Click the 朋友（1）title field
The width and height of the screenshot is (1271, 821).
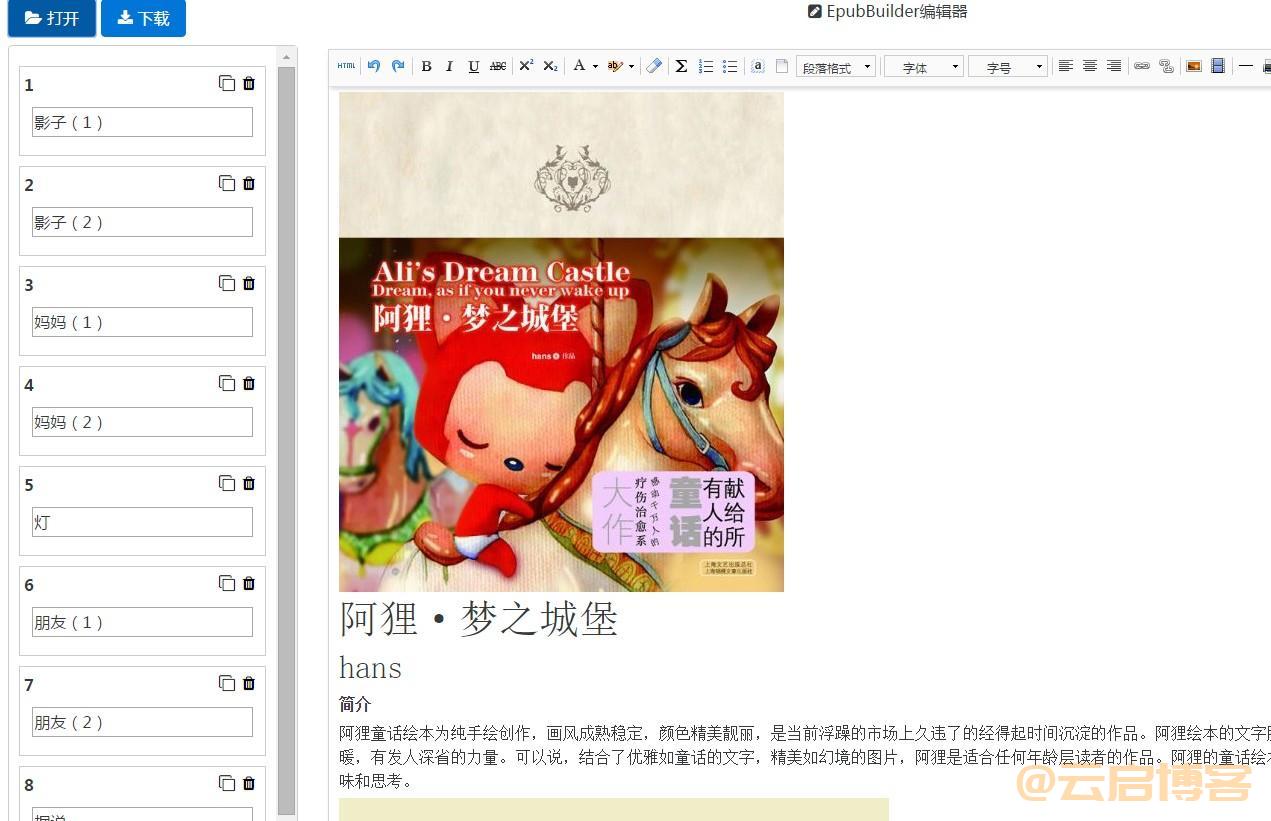[142, 622]
